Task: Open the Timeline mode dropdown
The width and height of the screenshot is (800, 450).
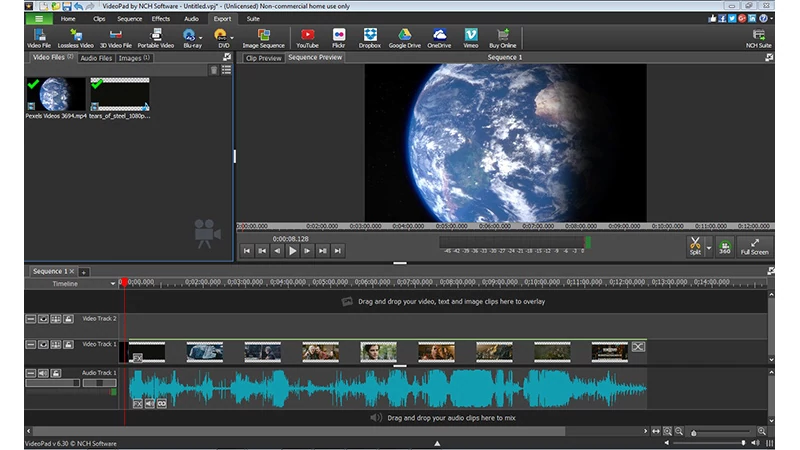Action: point(112,284)
